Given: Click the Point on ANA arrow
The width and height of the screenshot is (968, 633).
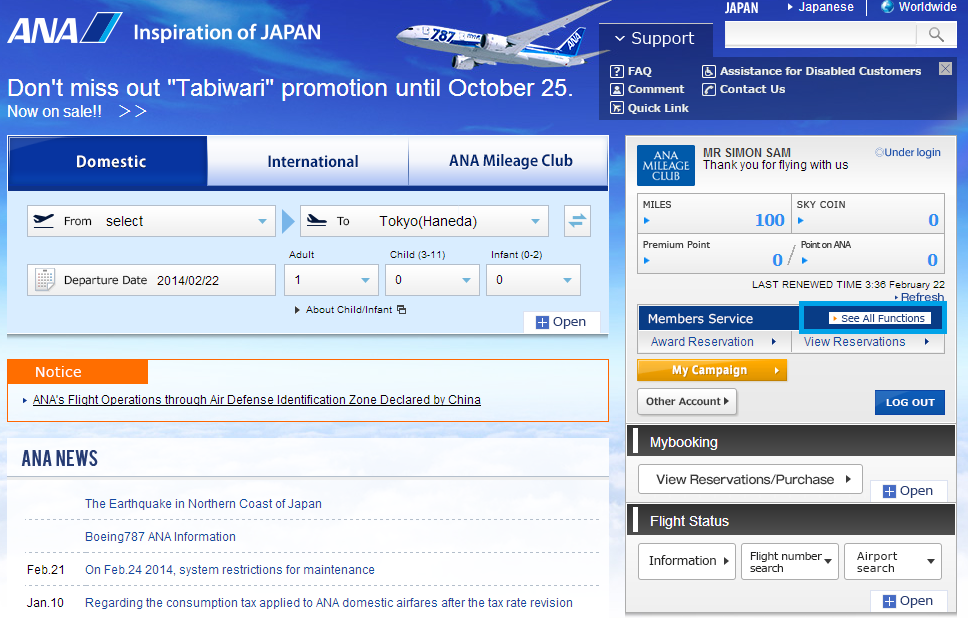Looking at the screenshot, I should click(804, 261).
